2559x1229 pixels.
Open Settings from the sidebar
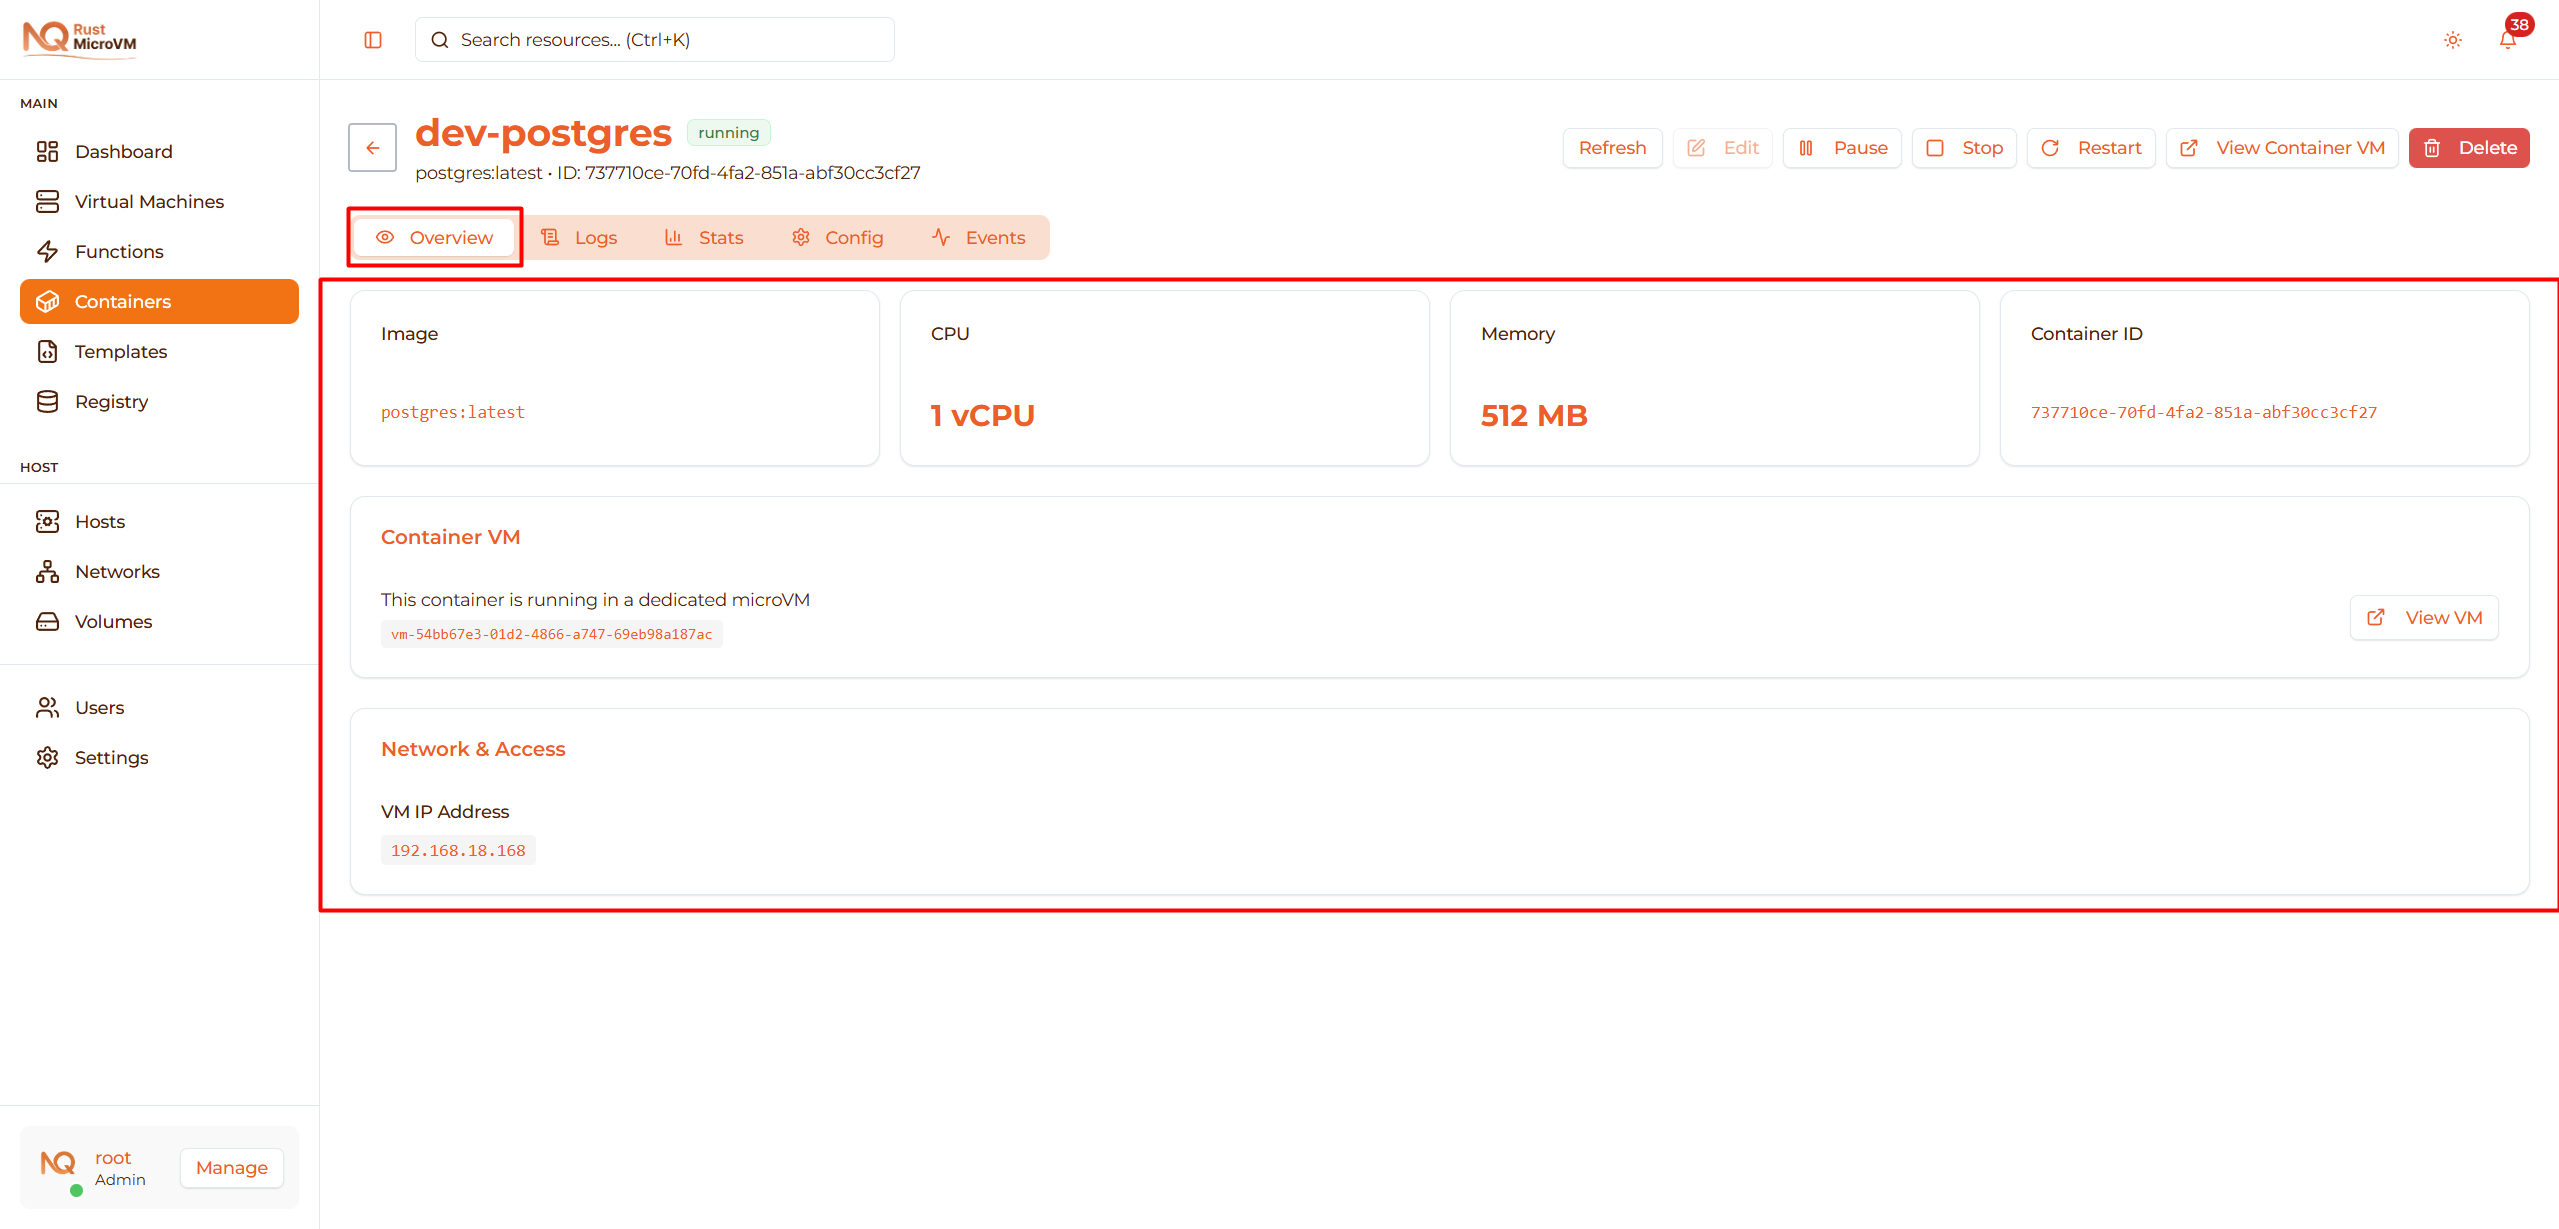pyautogui.click(x=110, y=757)
